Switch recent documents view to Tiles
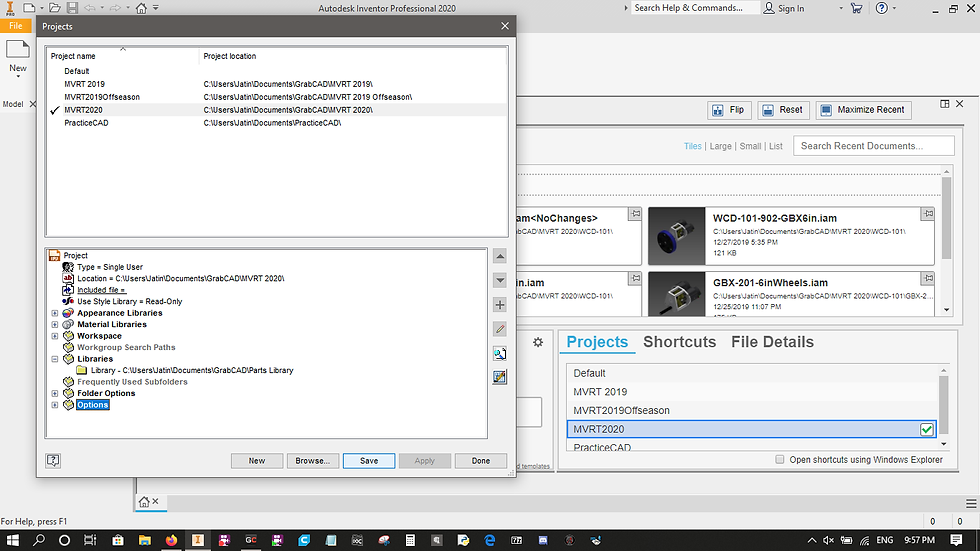980x551 pixels. point(692,146)
